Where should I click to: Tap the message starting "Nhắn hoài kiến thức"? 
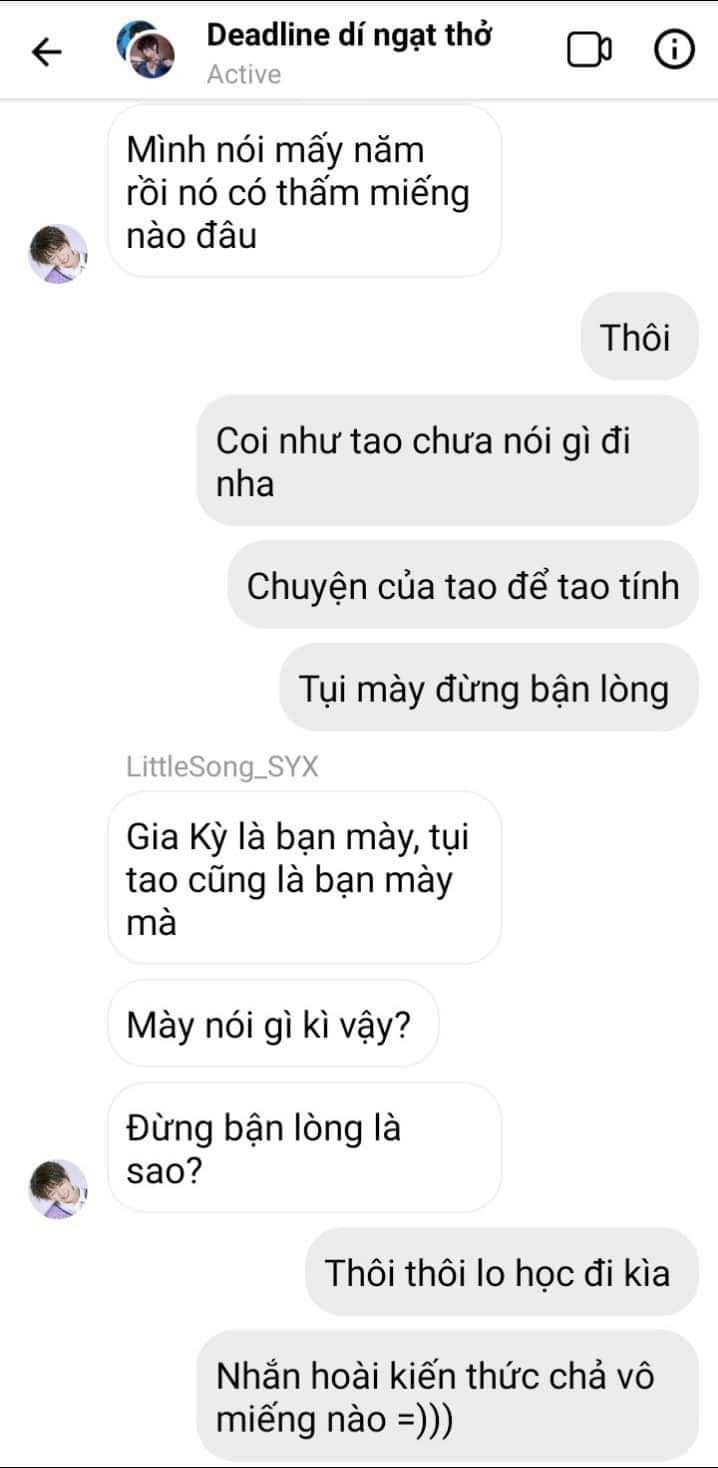click(x=446, y=1395)
